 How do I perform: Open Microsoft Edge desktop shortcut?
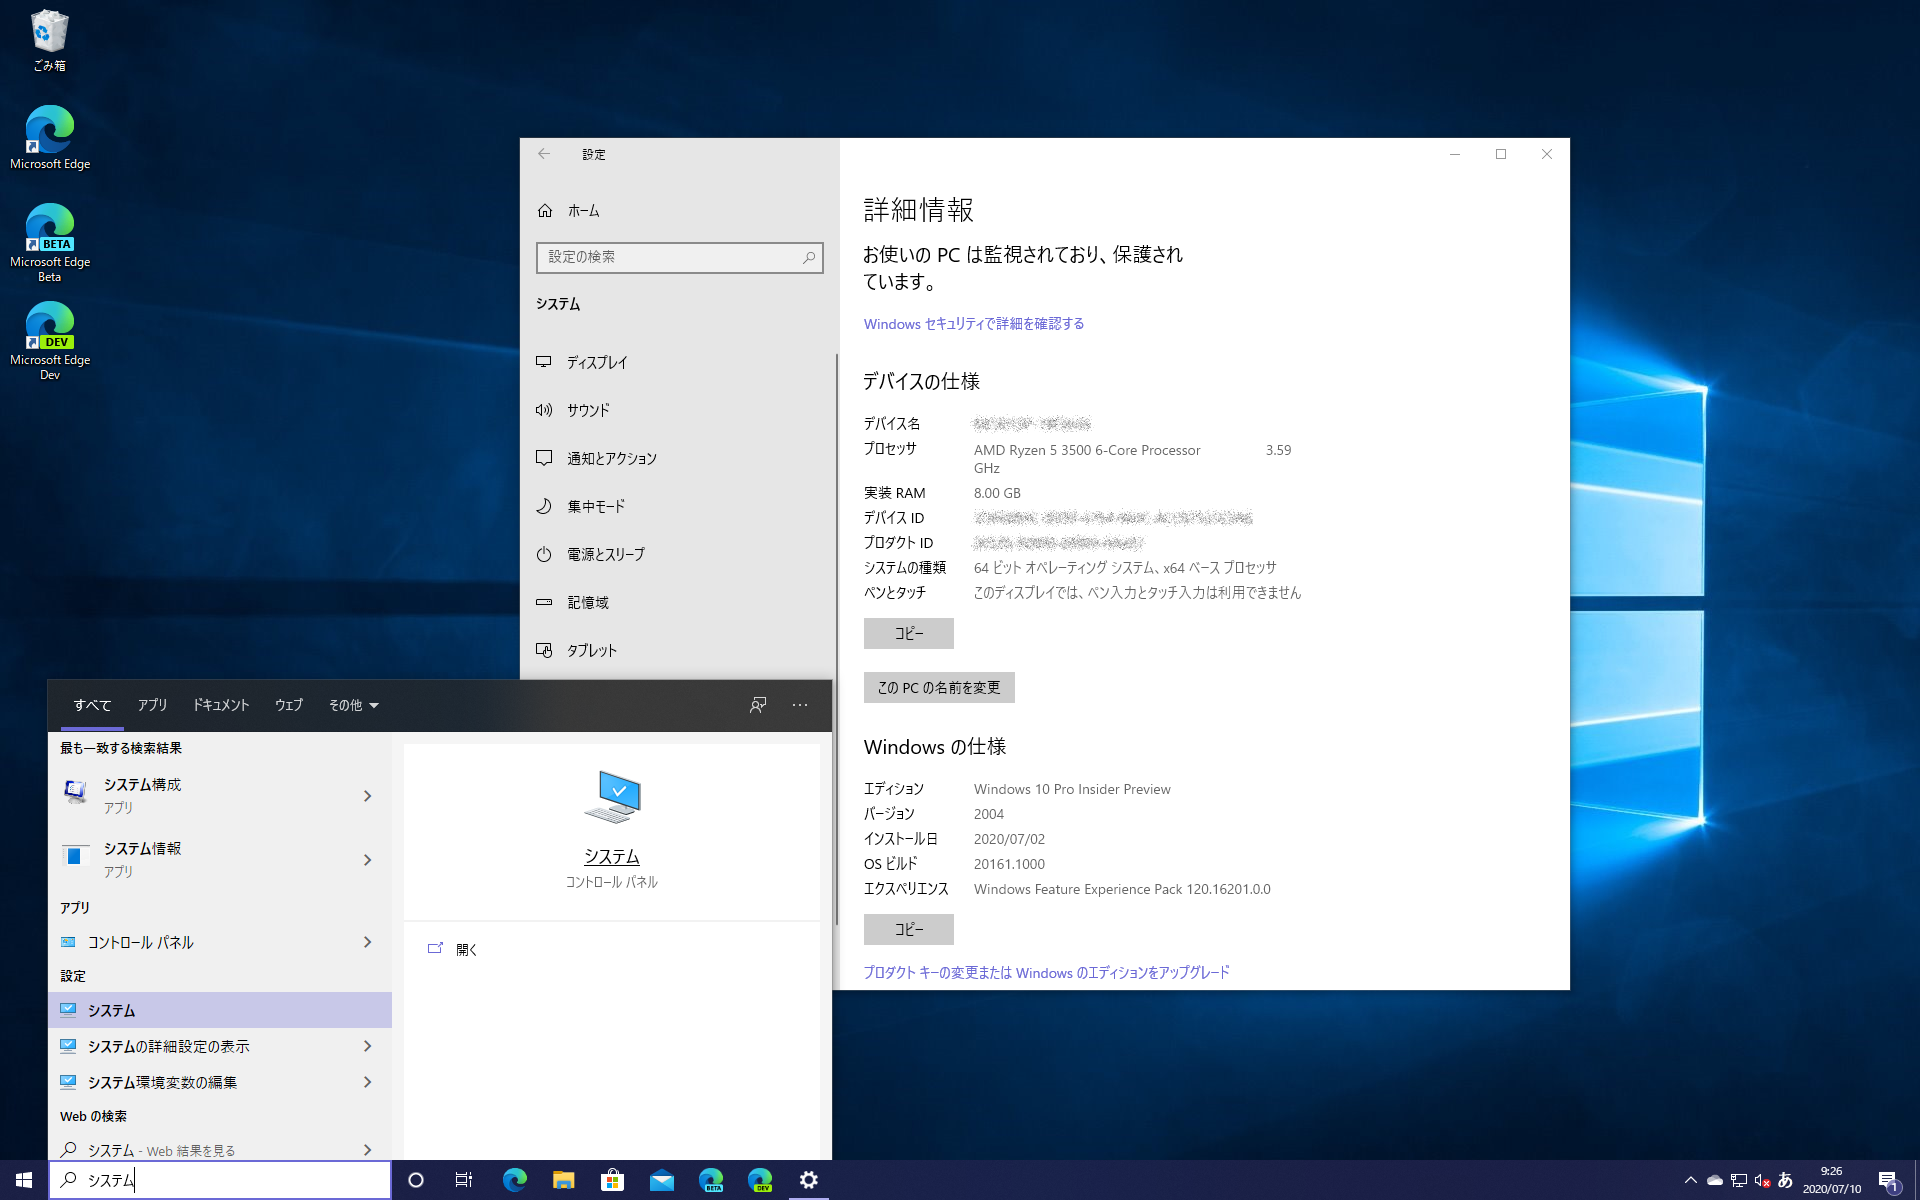[x=49, y=138]
